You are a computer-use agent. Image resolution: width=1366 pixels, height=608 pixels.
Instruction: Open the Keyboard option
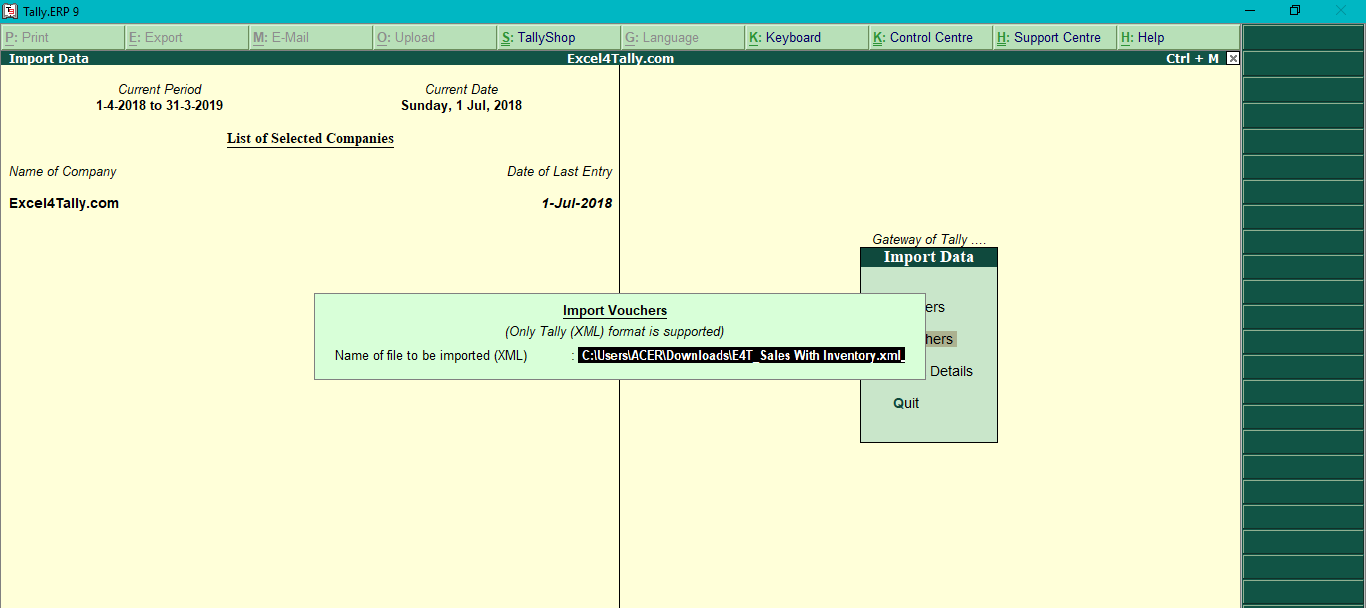point(807,38)
